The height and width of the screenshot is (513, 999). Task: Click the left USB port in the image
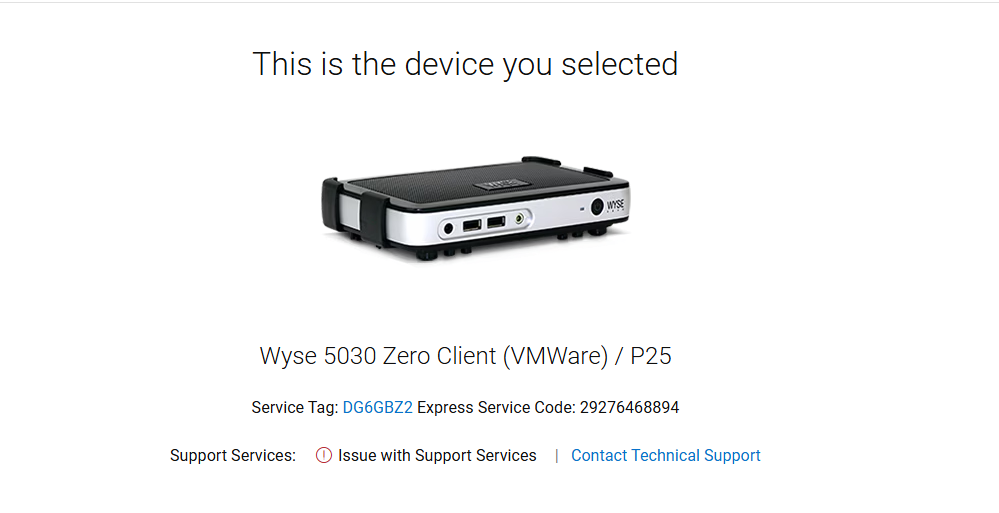point(471,225)
